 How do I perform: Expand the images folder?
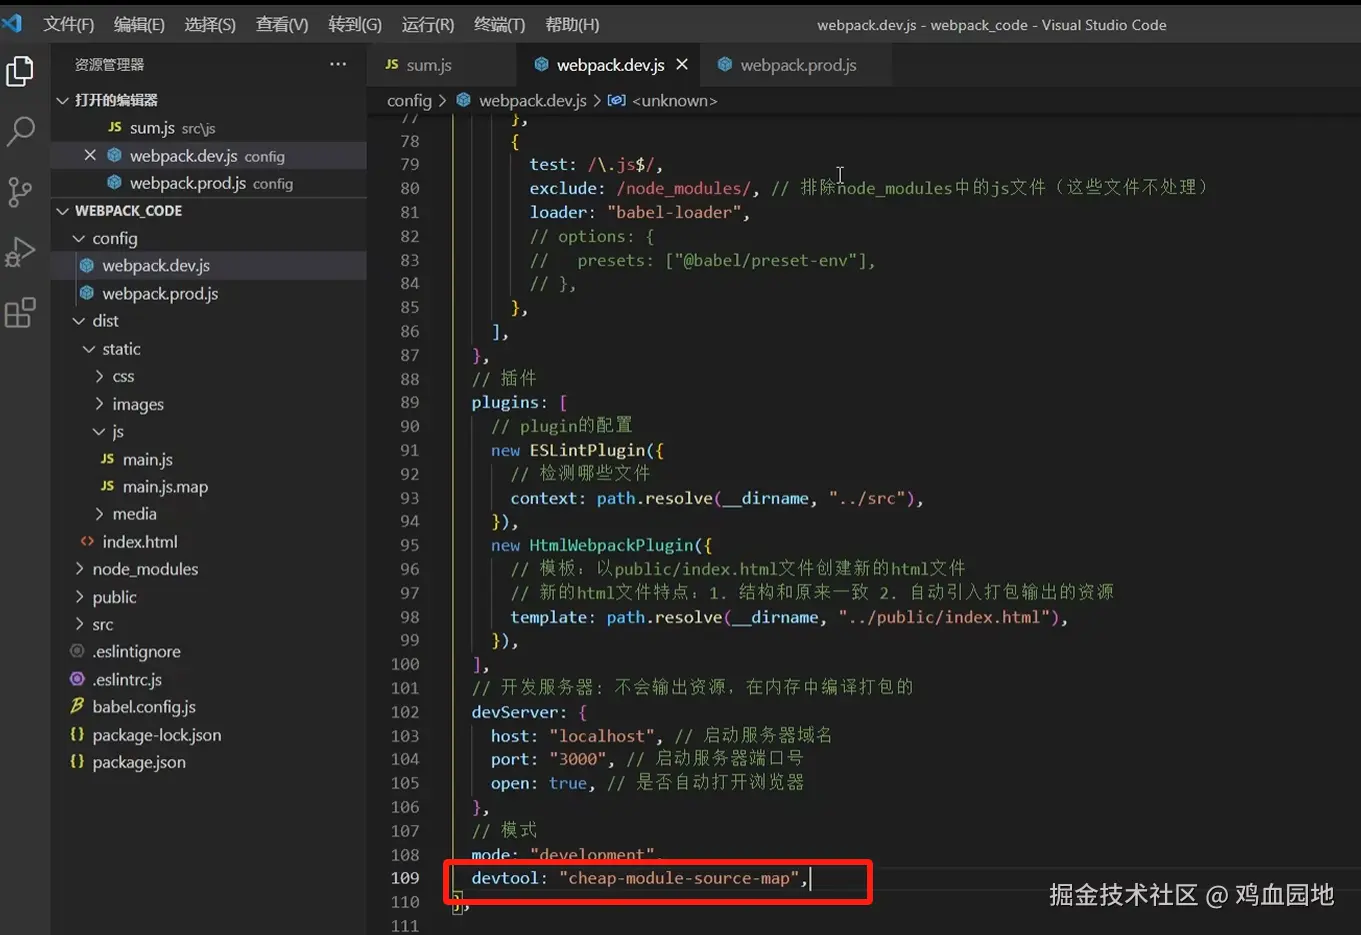coord(210,404)
